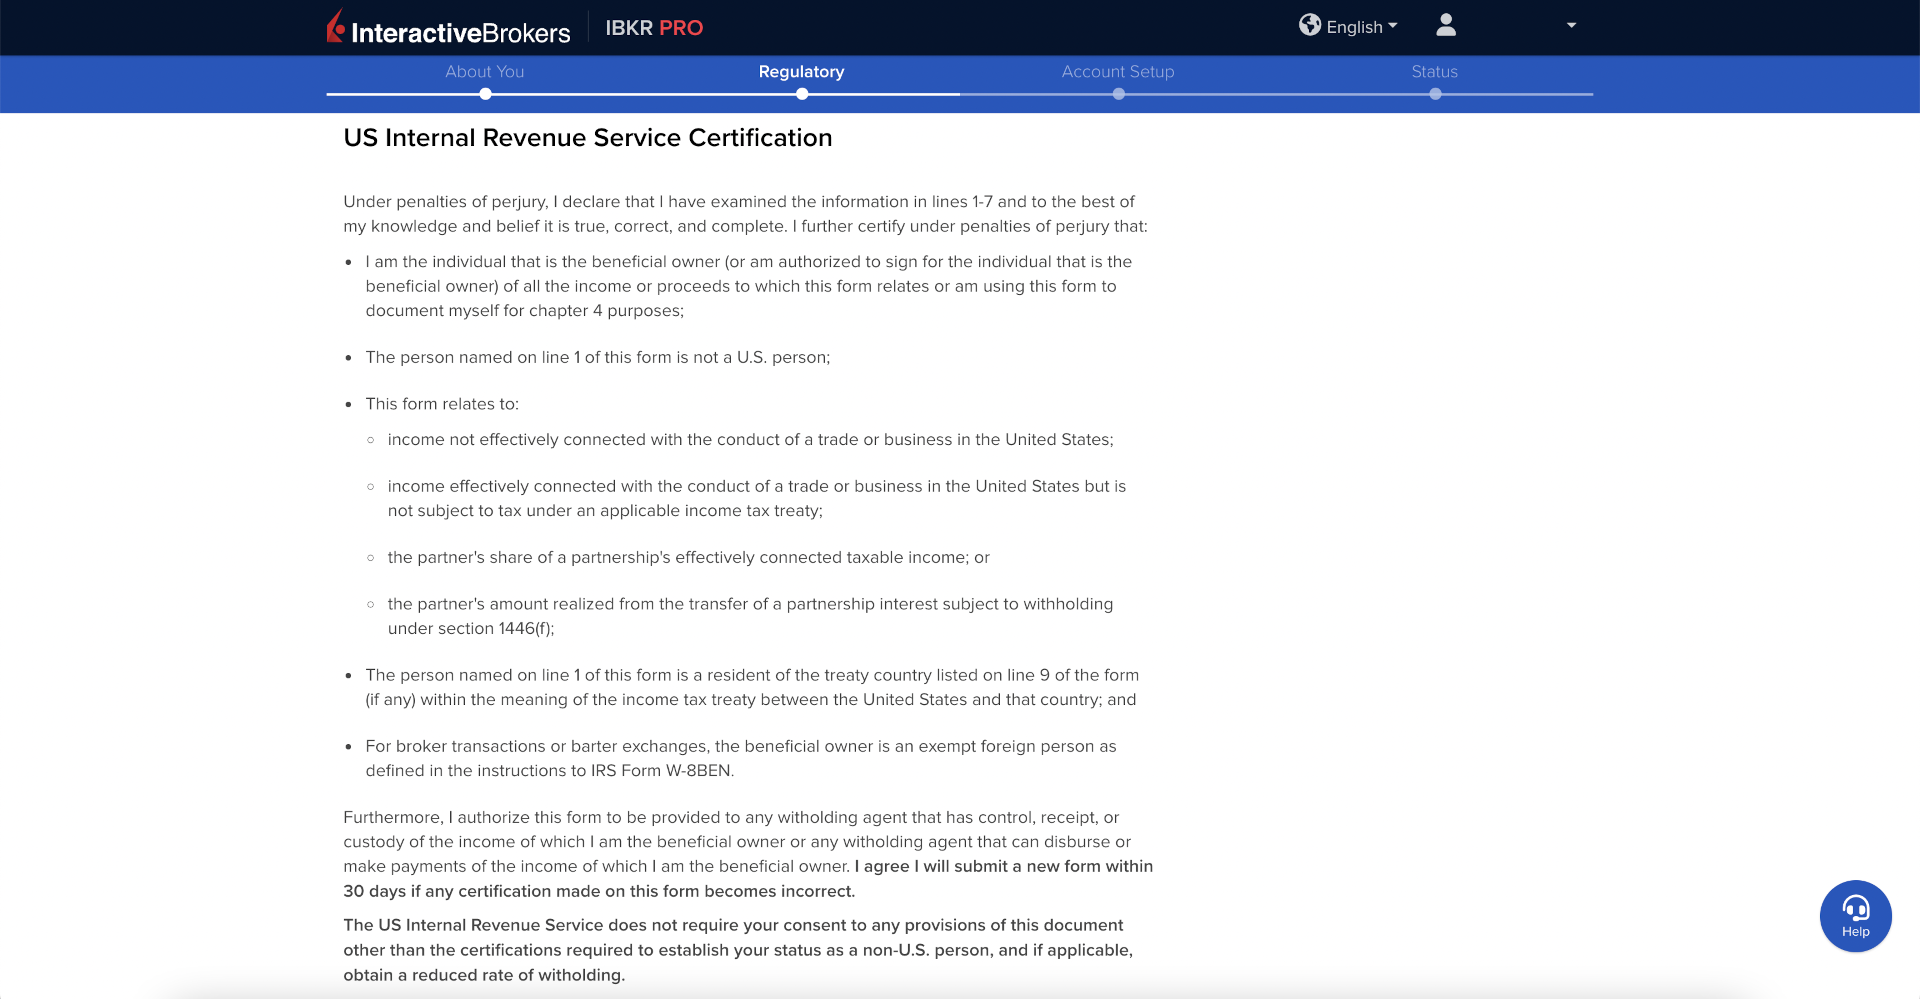1920x999 pixels.
Task: Click the globe language icon
Action: tap(1310, 25)
